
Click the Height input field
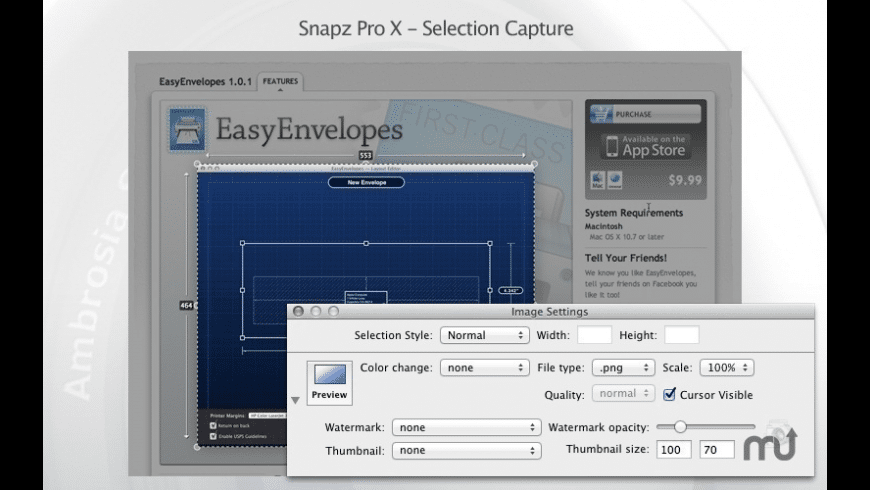click(681, 335)
